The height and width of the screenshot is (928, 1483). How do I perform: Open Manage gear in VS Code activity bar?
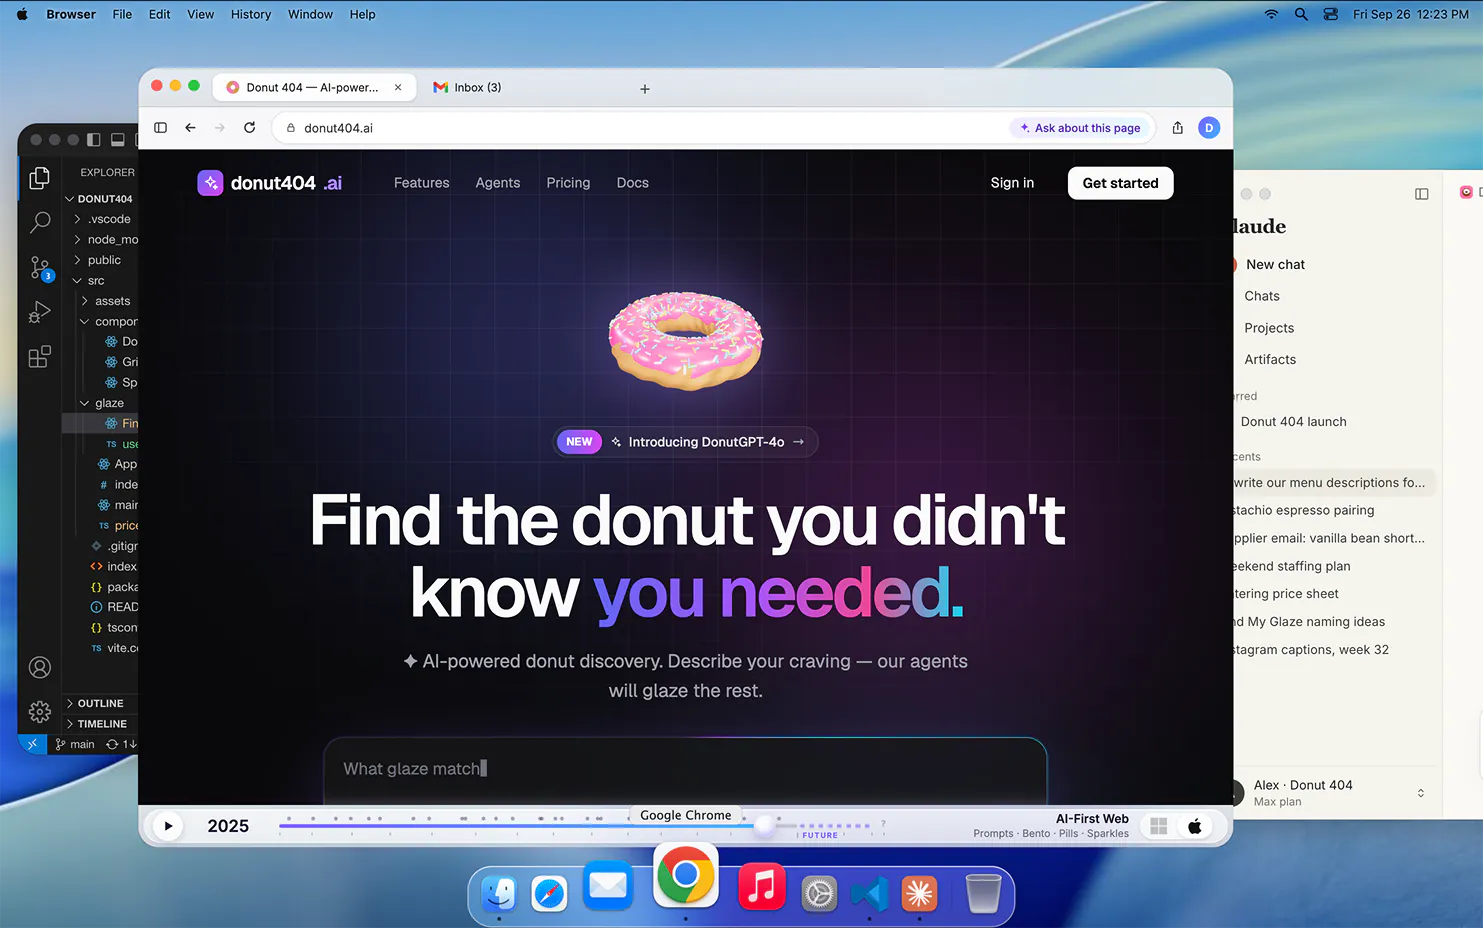[x=40, y=711]
